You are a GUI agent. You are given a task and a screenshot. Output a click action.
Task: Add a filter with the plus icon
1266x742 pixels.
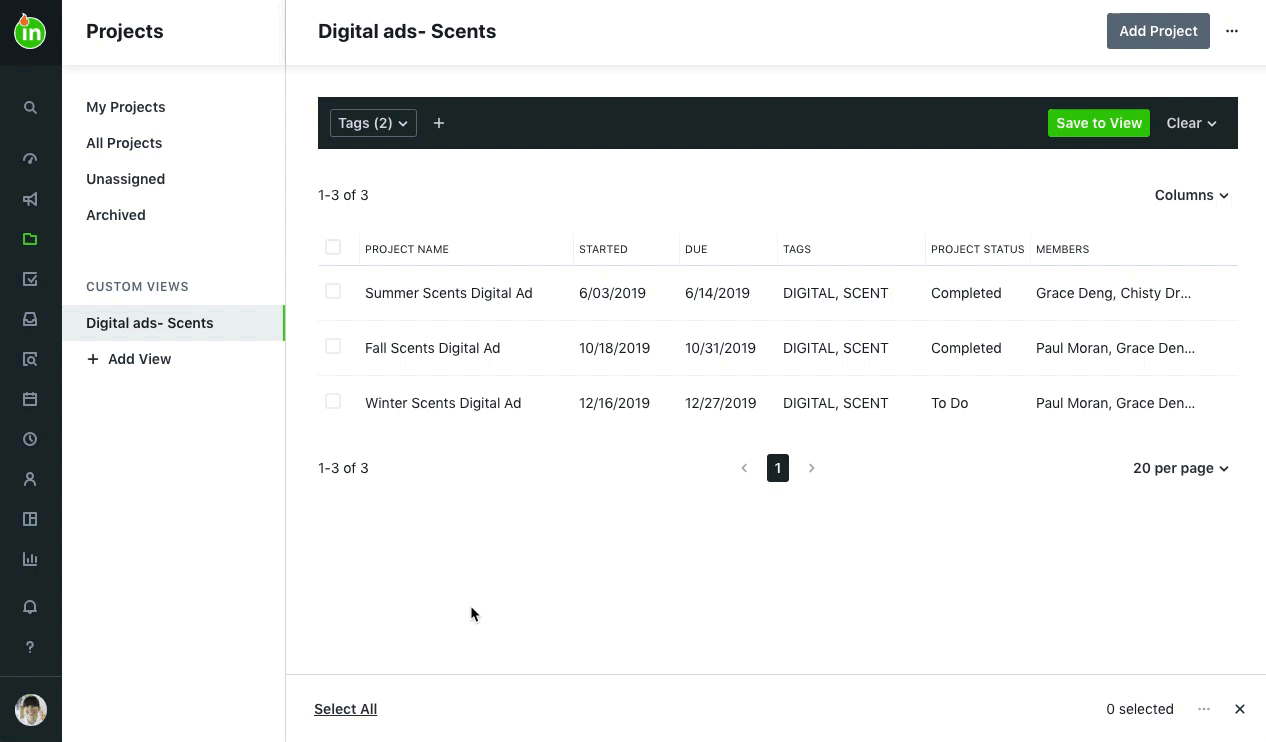pyautogui.click(x=439, y=123)
